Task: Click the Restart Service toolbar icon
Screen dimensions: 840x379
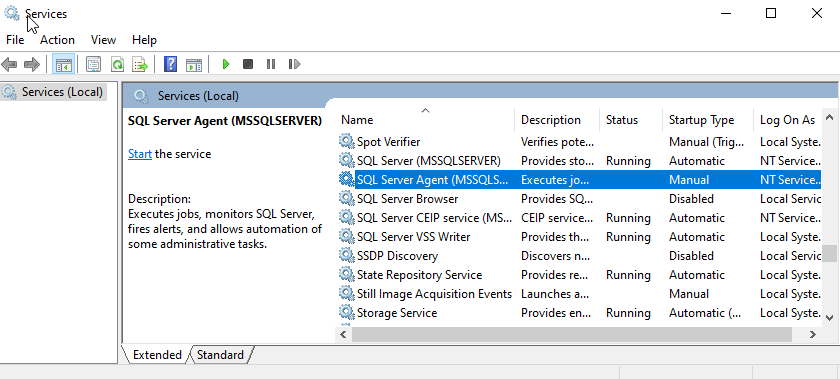Action: [294, 64]
